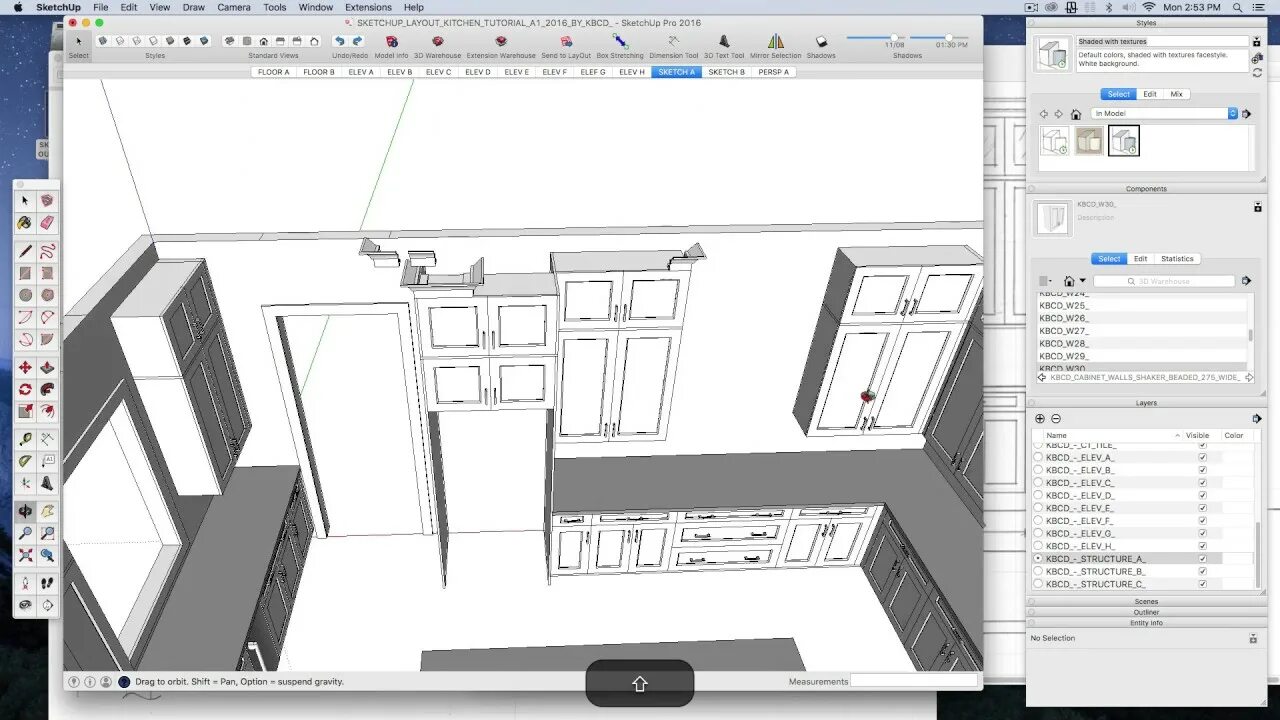The image size is (1280, 720).
Task: Select Orbit tool in left palette
Action: pos(25,511)
